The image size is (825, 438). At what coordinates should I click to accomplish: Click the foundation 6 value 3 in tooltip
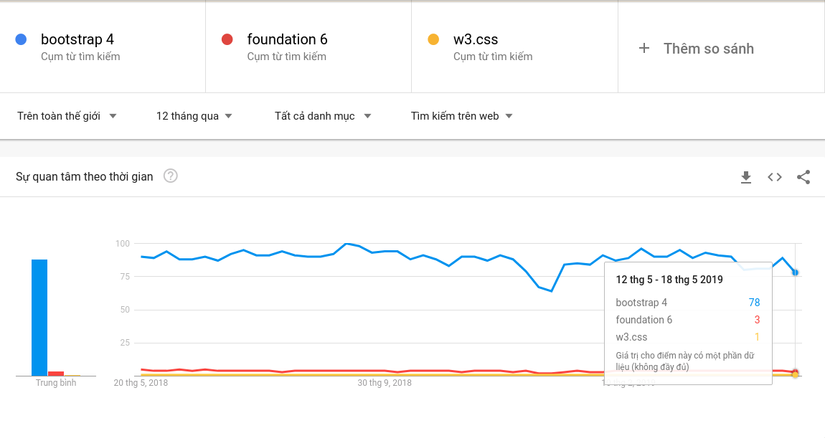click(757, 320)
